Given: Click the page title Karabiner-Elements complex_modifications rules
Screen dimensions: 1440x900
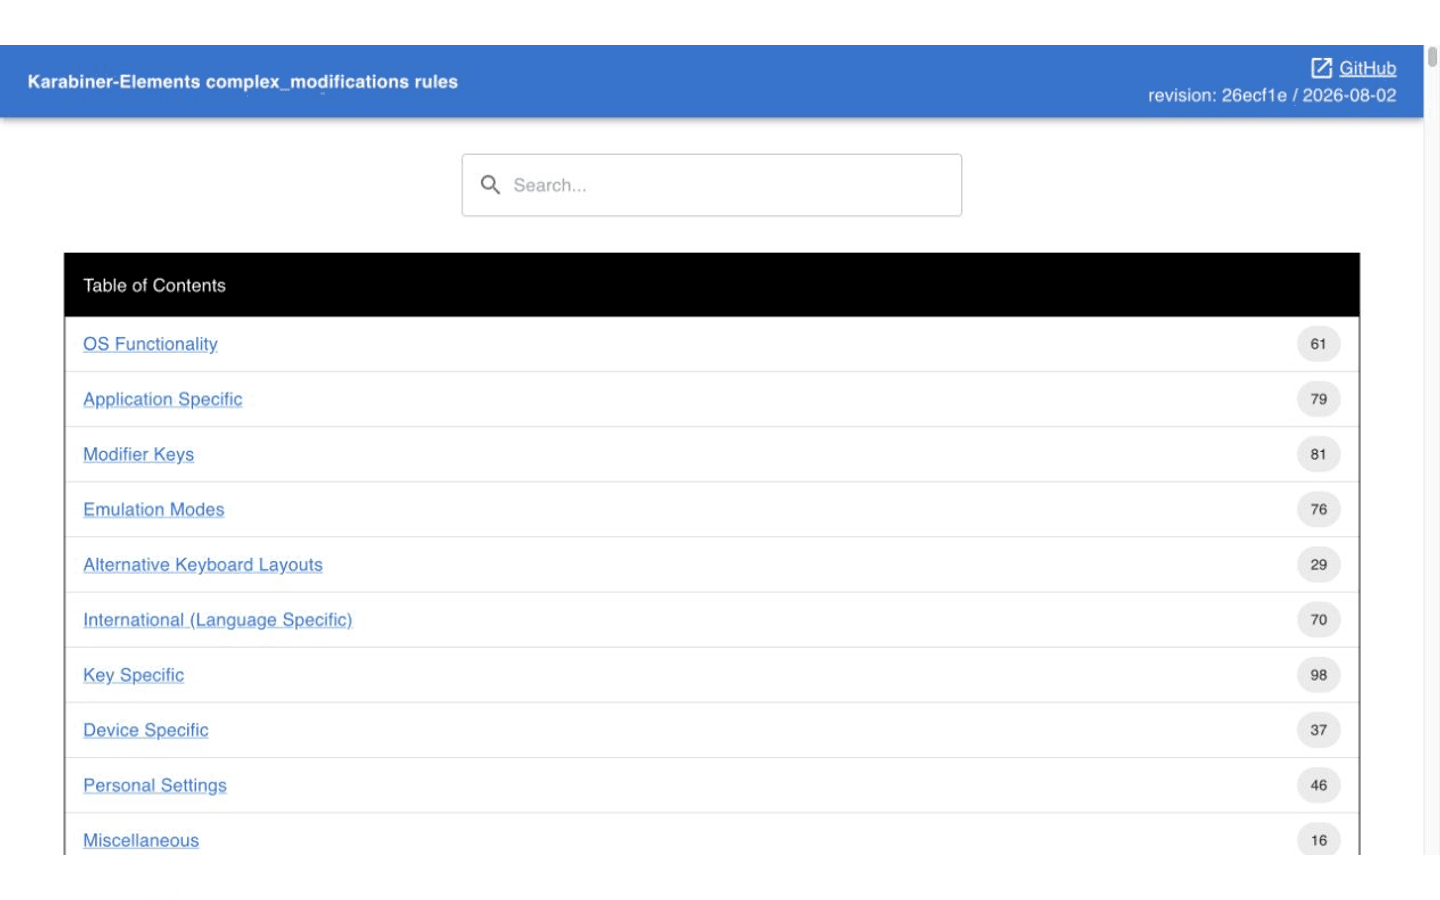Looking at the screenshot, I should point(243,82).
